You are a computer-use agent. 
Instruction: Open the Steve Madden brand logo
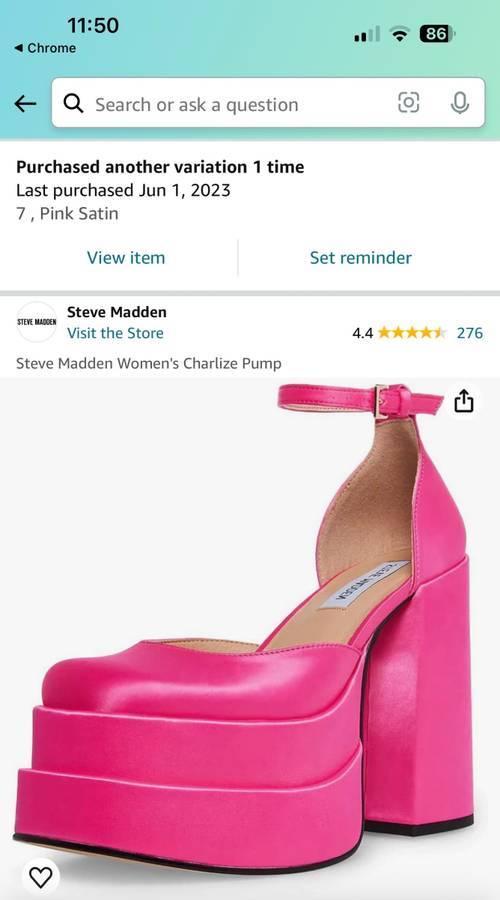37,322
